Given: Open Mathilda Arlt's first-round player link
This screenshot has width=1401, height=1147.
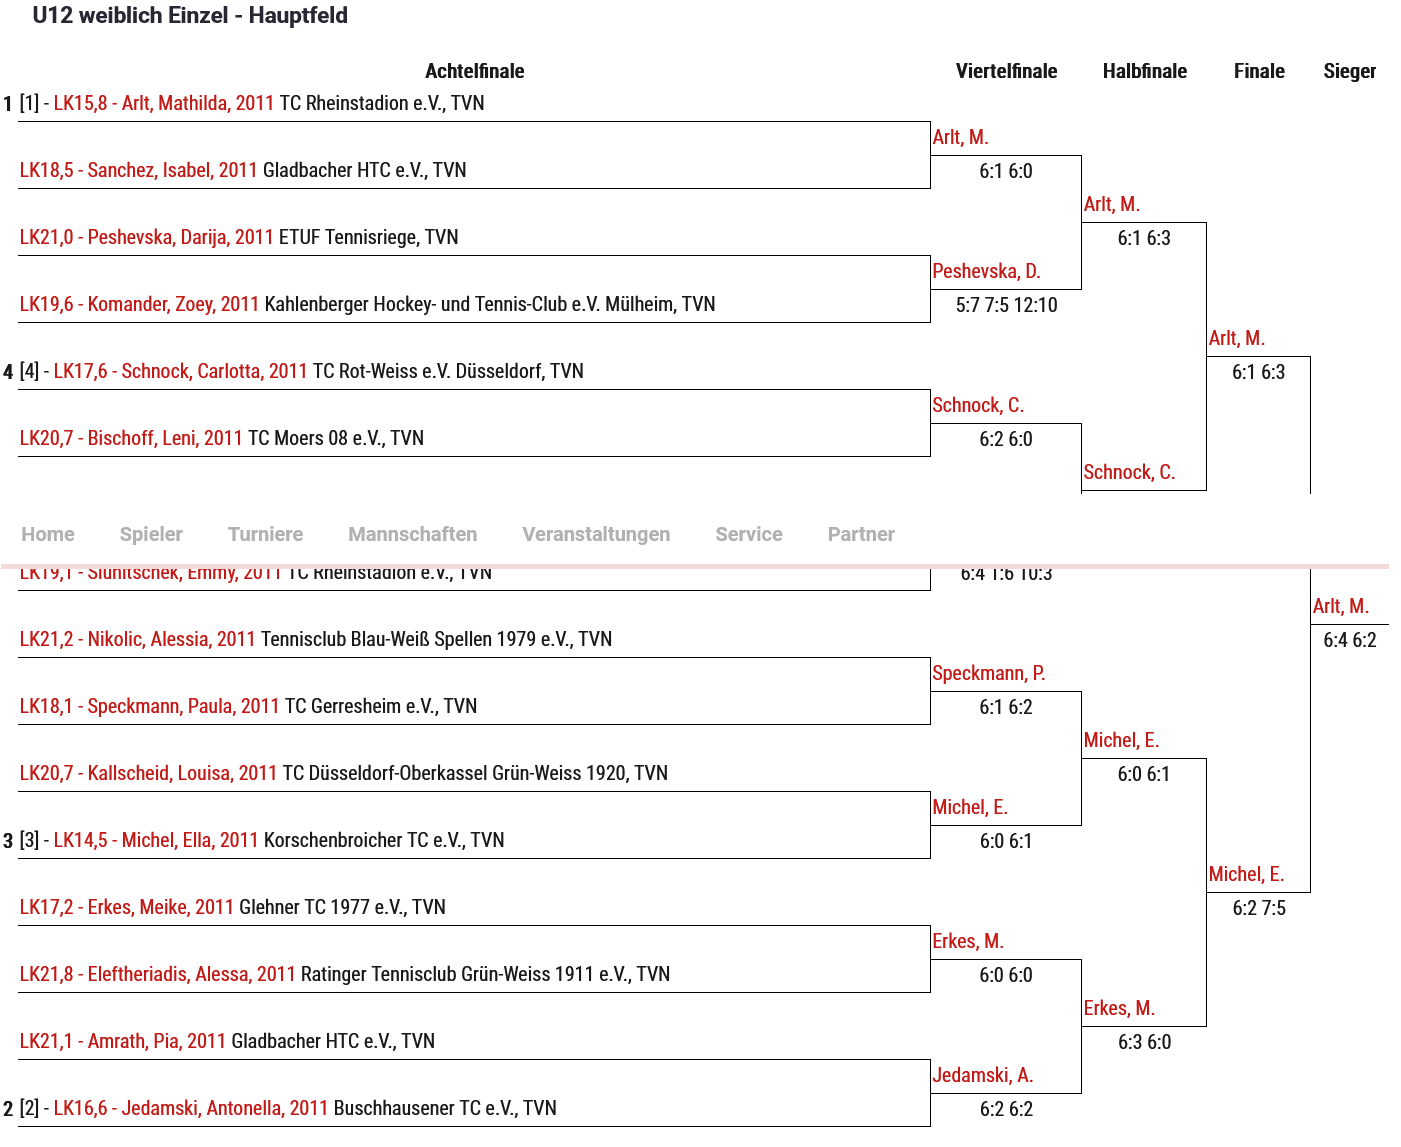Looking at the screenshot, I should pos(163,103).
